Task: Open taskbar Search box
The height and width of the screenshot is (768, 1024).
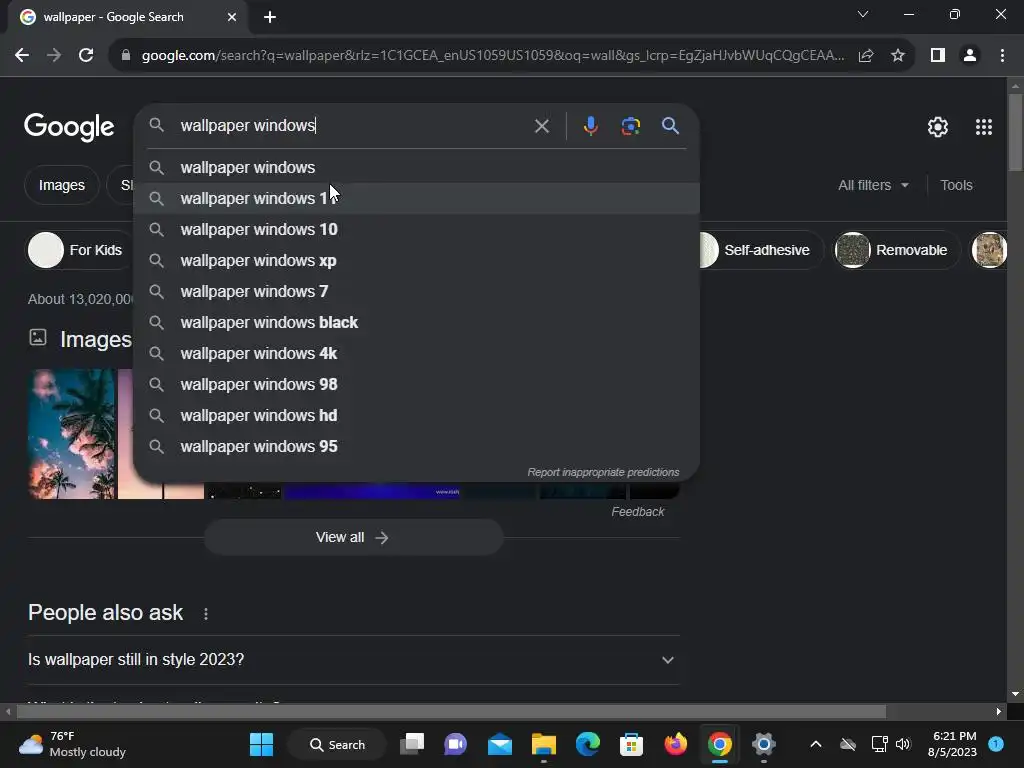Action: [337, 744]
